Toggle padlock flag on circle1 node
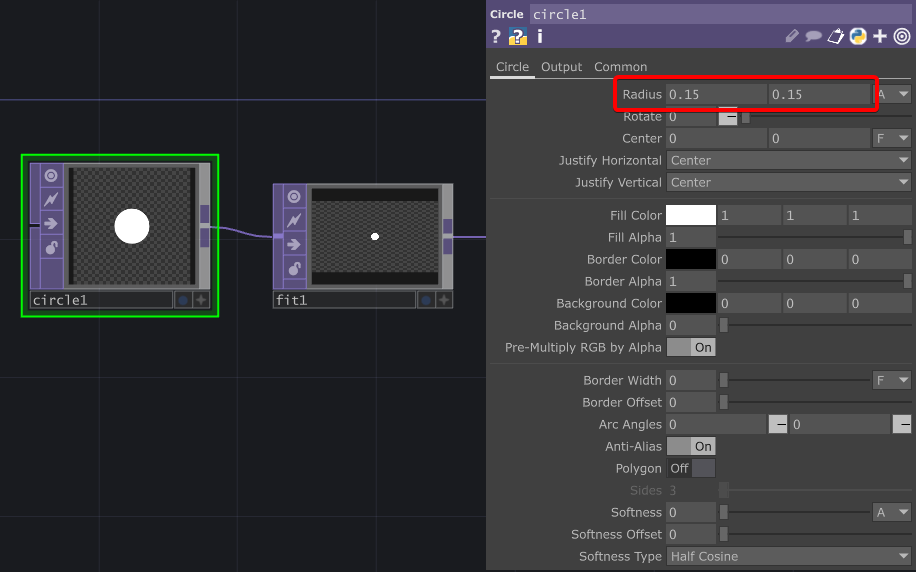 51,248
